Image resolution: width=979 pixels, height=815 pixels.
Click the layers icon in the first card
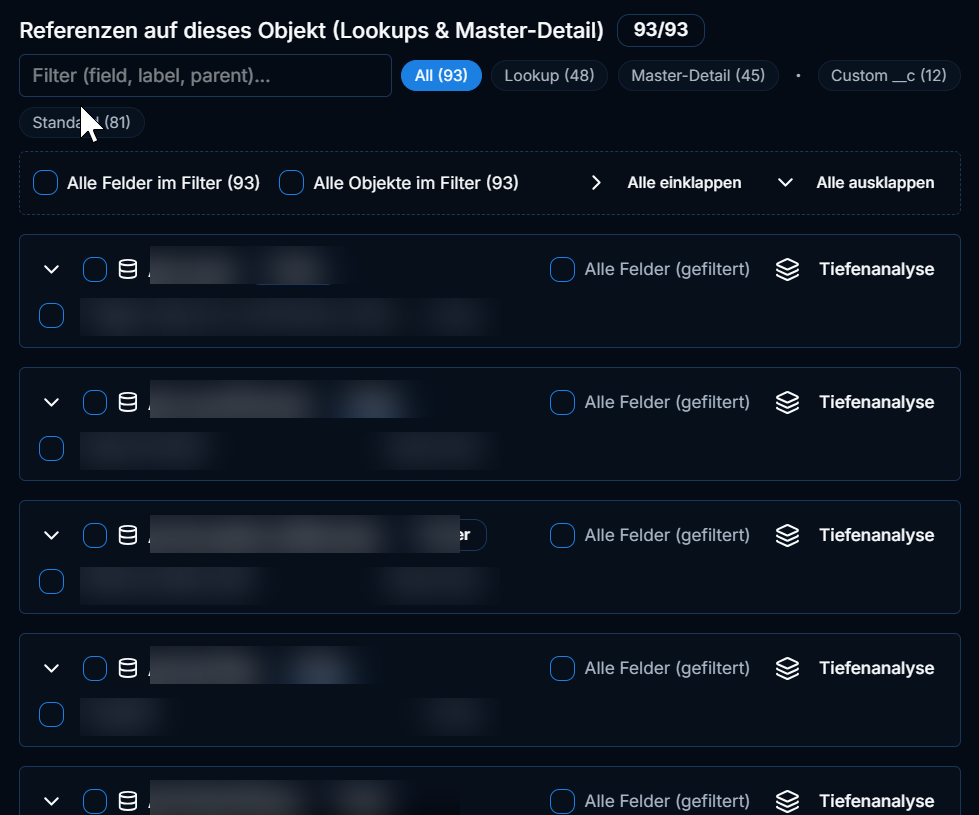click(787, 270)
